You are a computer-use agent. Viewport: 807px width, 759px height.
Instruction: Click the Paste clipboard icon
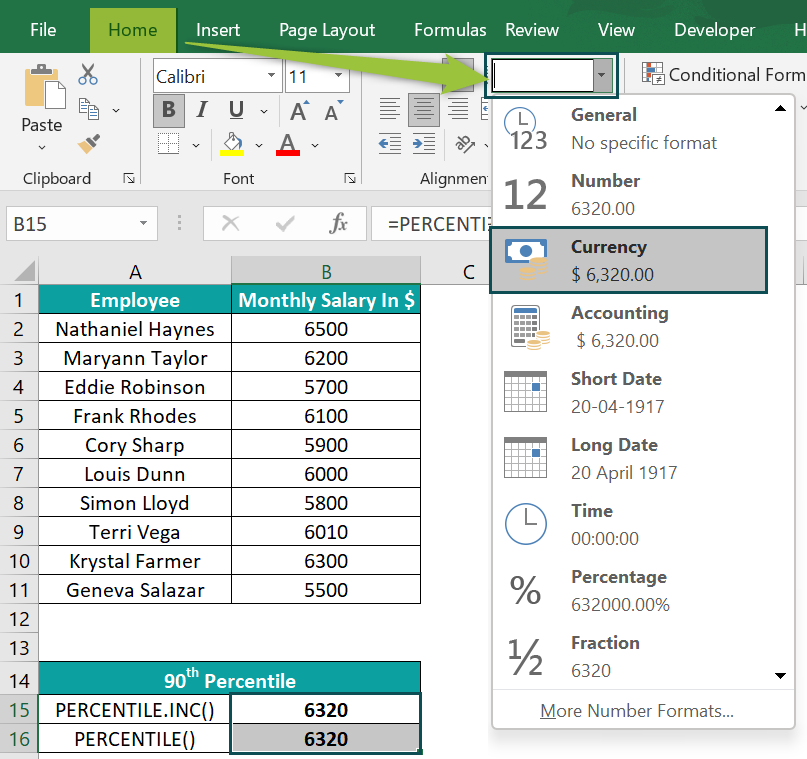click(x=44, y=86)
